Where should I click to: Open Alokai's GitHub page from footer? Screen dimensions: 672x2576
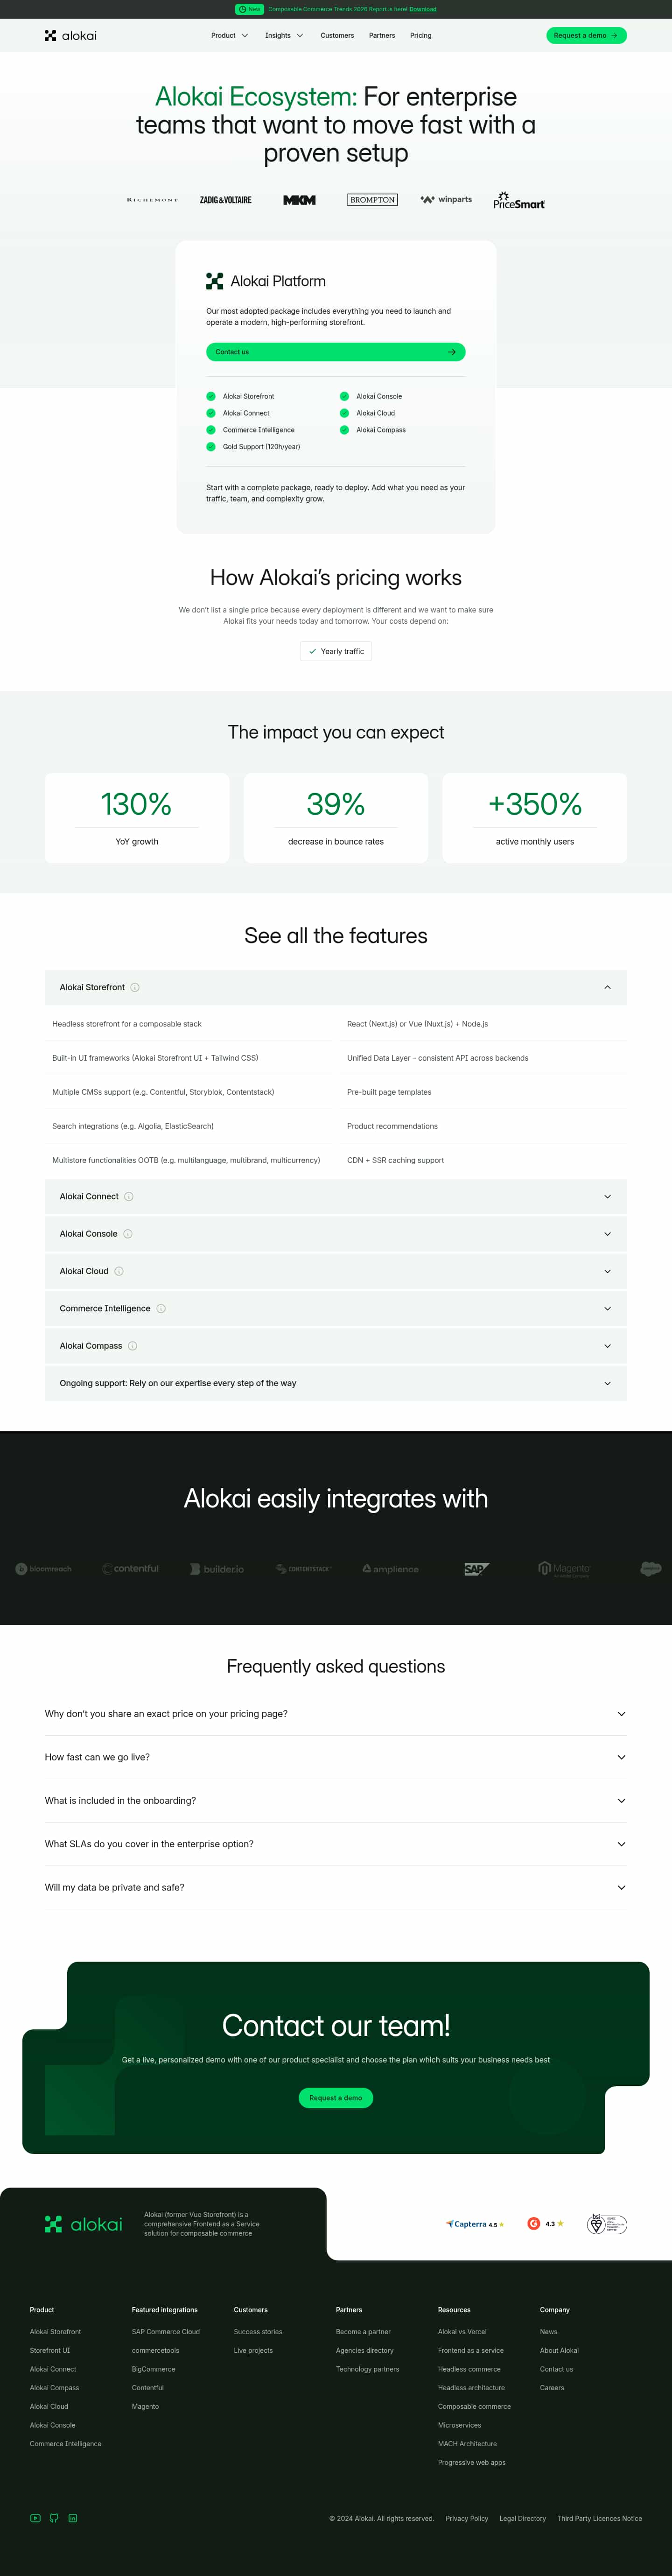click(x=54, y=2517)
